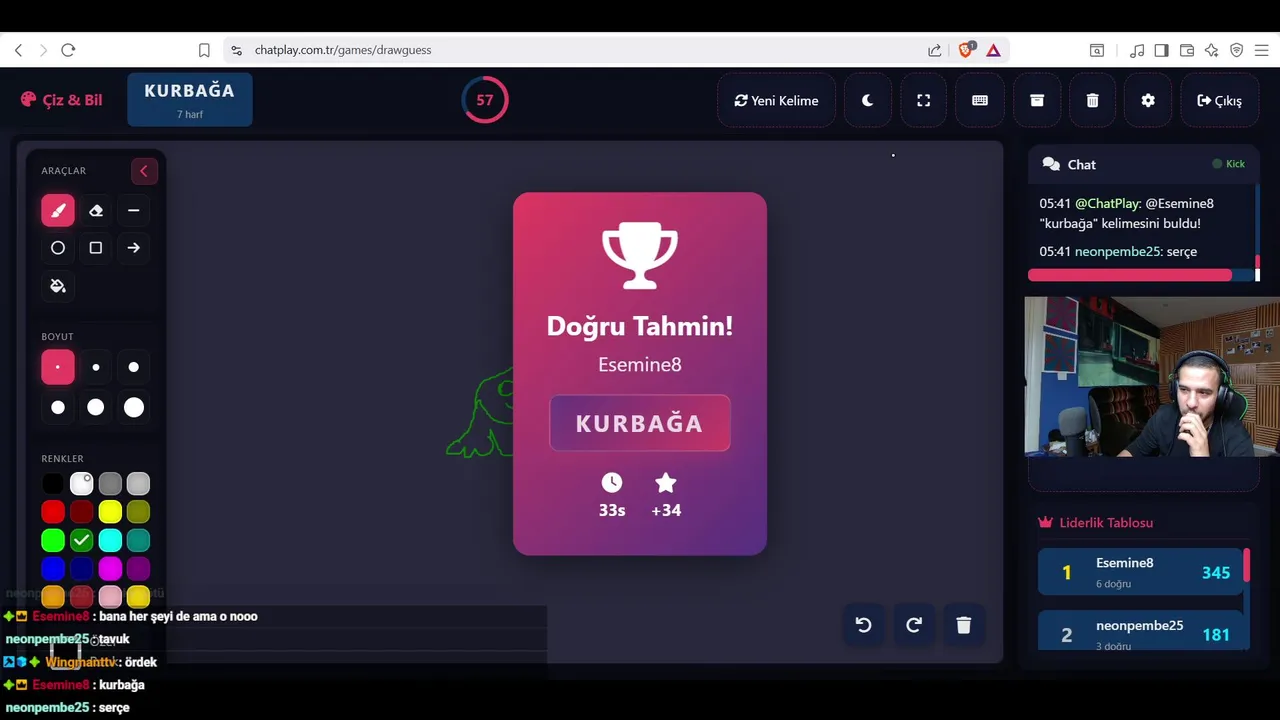This screenshot has height=720, width=1280.
Task: Select neonpembe25 leaderboard row
Action: 1140,633
